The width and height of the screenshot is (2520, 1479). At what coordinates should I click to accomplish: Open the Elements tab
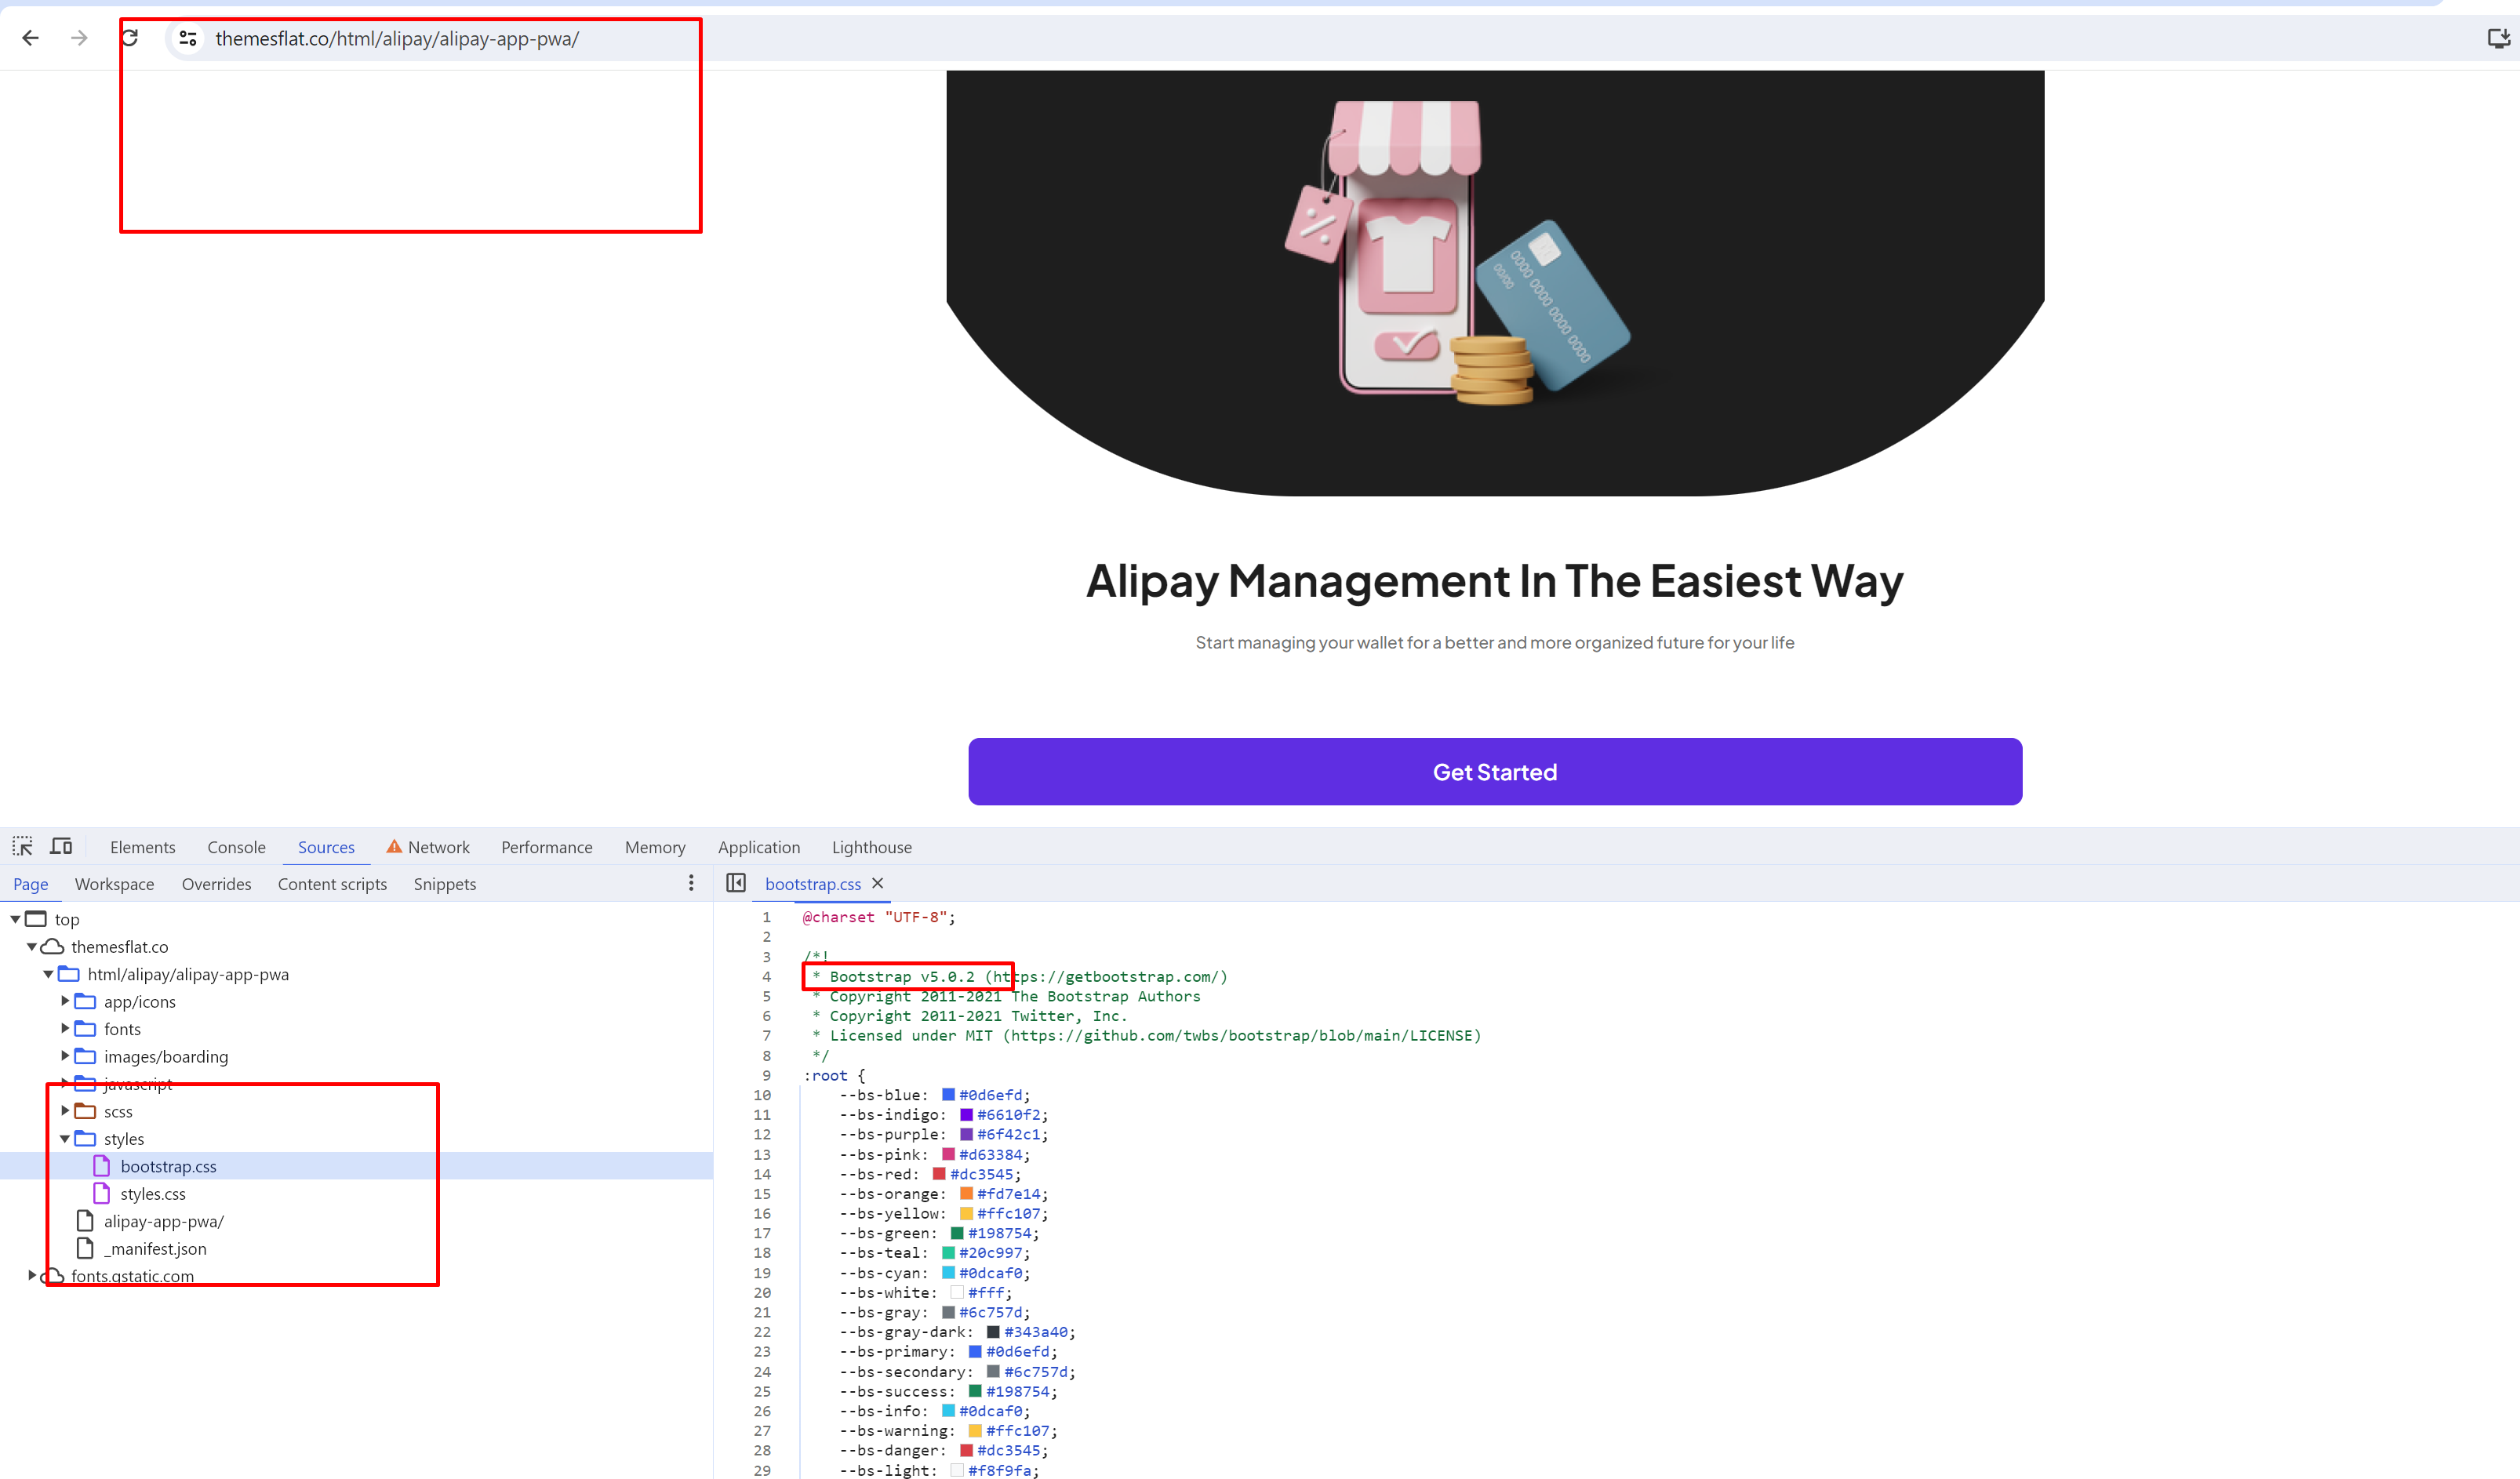point(142,847)
